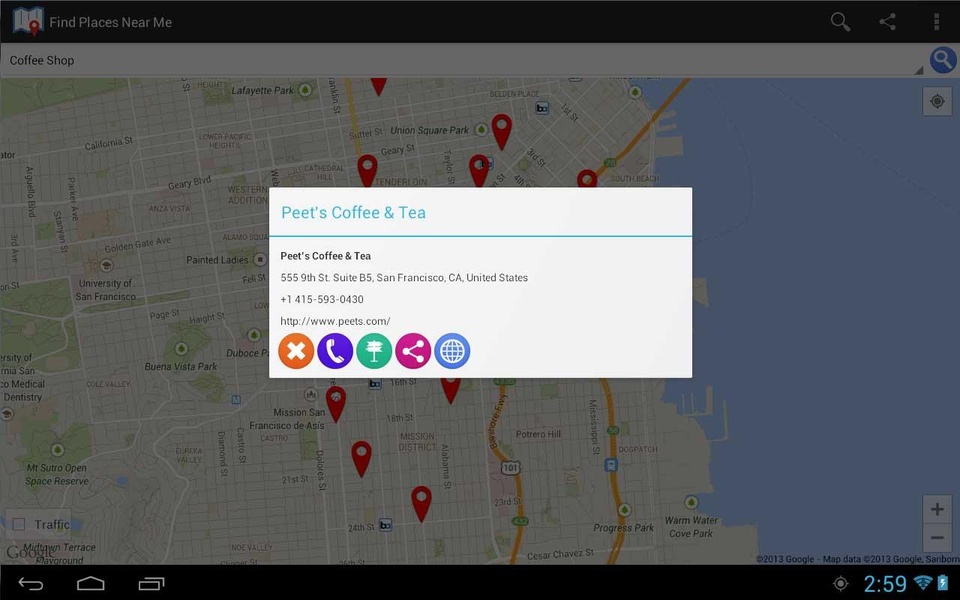960x600 pixels.
Task: Tap the Find Places Near Me app icon
Action: tap(28, 21)
